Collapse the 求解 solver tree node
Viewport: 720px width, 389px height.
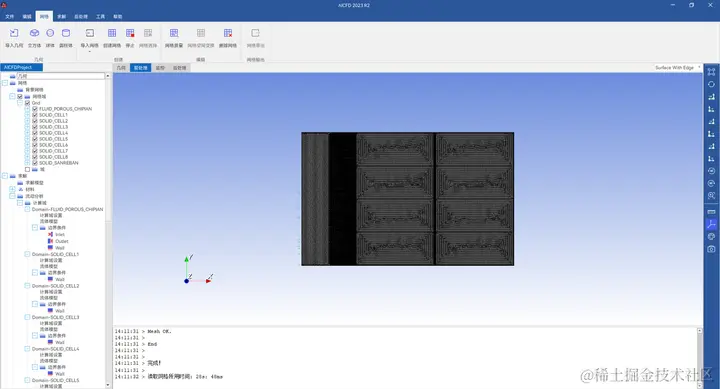pyautogui.click(x=5, y=176)
